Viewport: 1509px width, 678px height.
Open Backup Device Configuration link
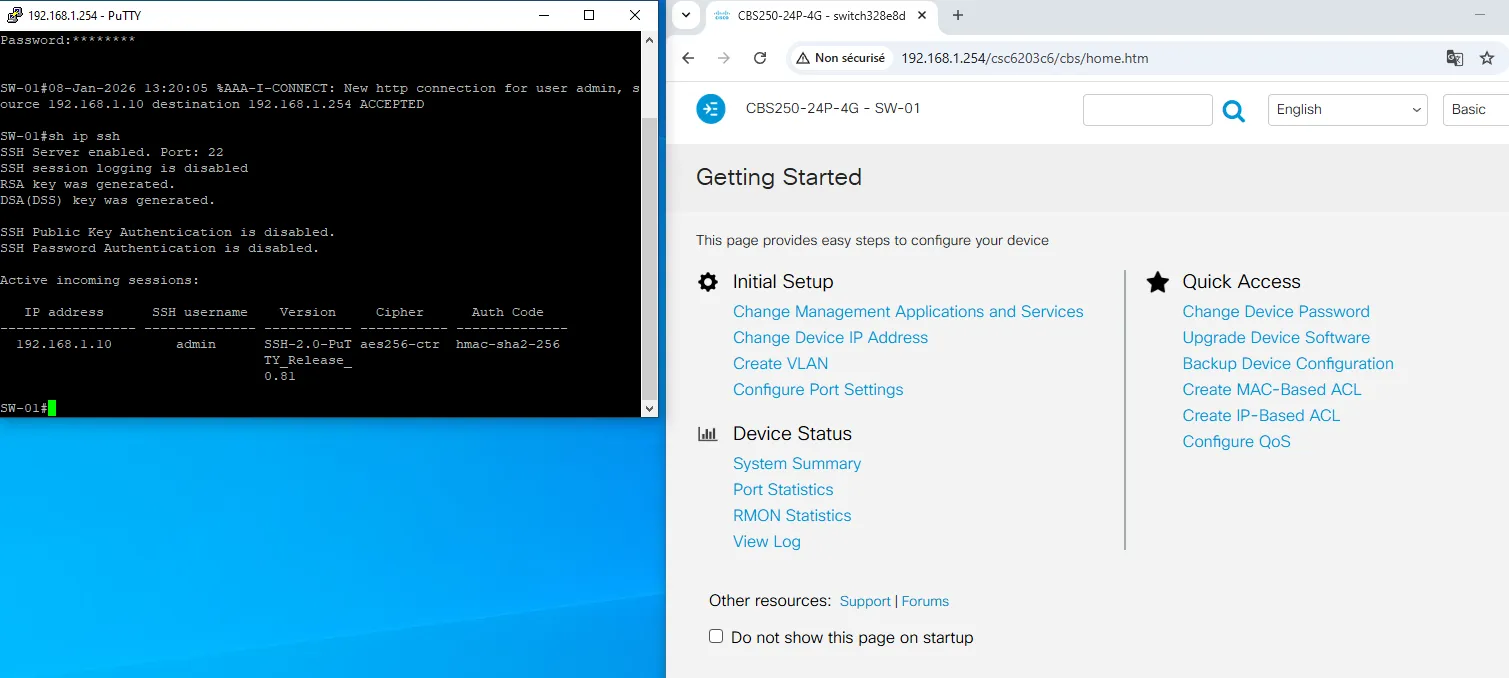[1288, 364]
